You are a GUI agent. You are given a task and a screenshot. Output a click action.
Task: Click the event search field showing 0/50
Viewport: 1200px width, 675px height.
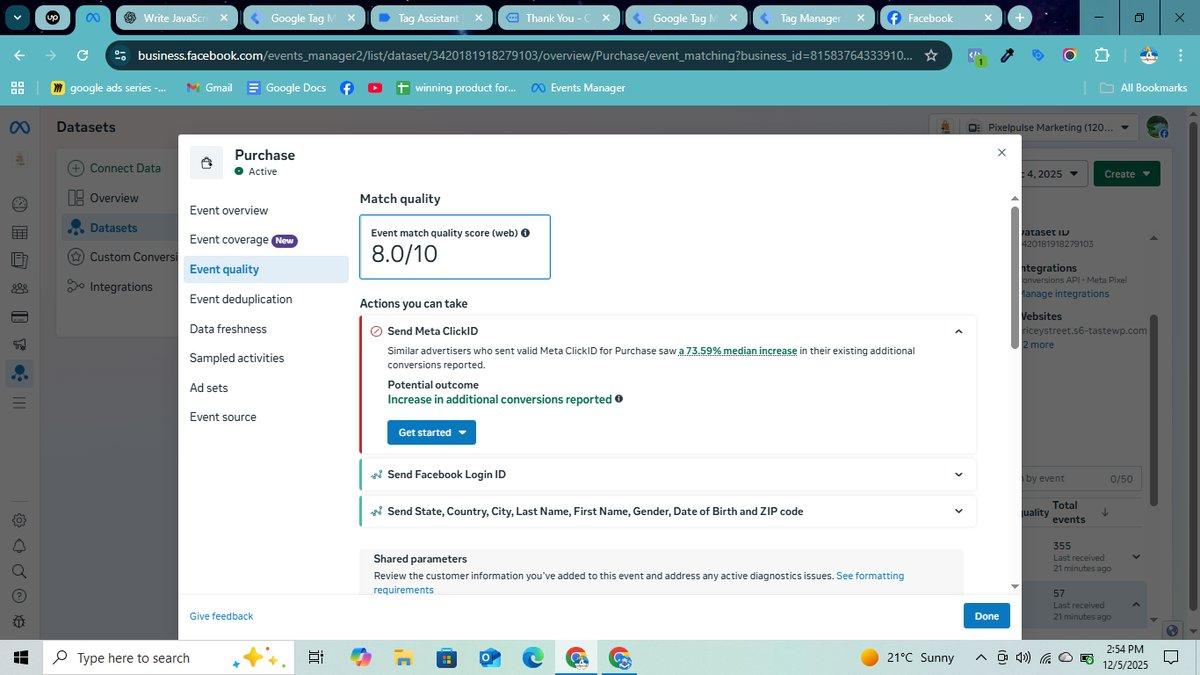[1079, 479]
